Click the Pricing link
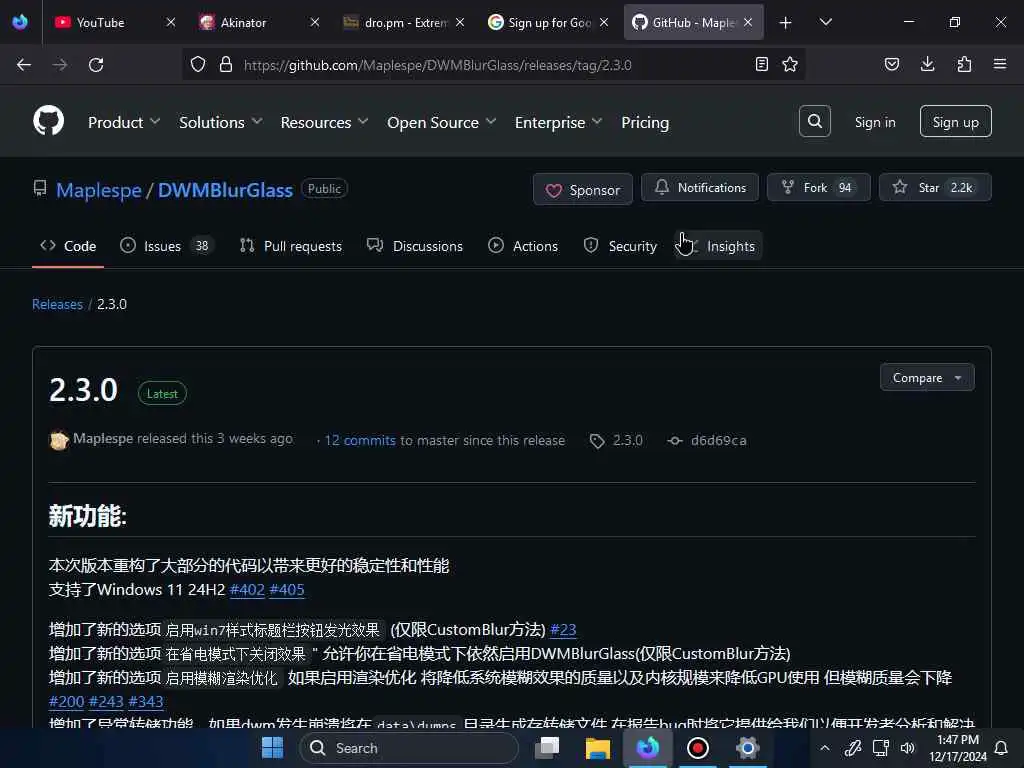The width and height of the screenshot is (1024, 768). 645,122
